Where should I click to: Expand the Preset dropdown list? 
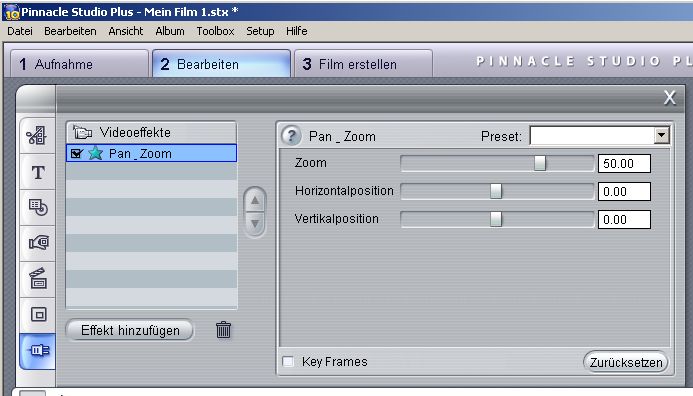point(662,135)
